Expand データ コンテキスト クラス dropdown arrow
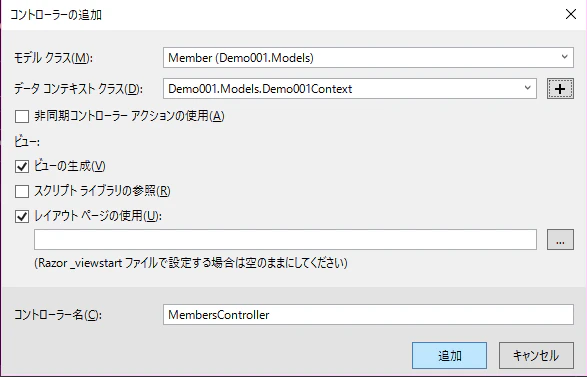The image size is (587, 377). point(527,88)
